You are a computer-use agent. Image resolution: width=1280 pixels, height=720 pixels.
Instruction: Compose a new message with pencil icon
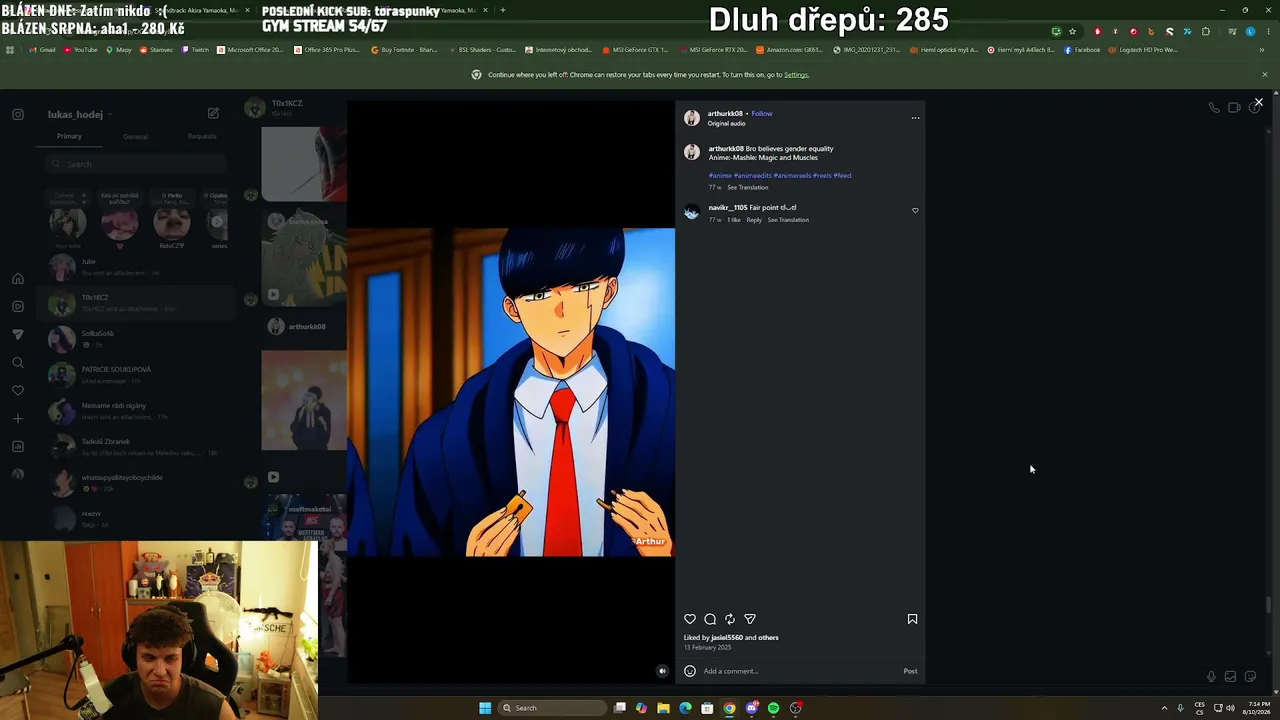pyautogui.click(x=213, y=114)
